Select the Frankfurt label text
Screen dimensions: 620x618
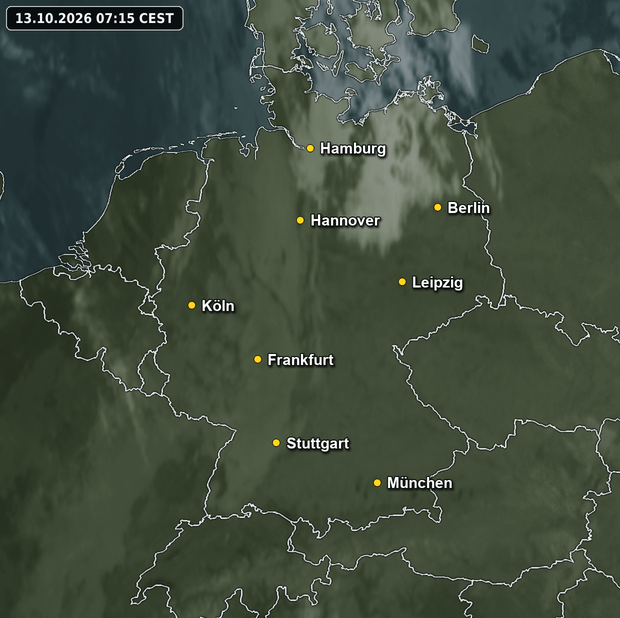(x=300, y=360)
